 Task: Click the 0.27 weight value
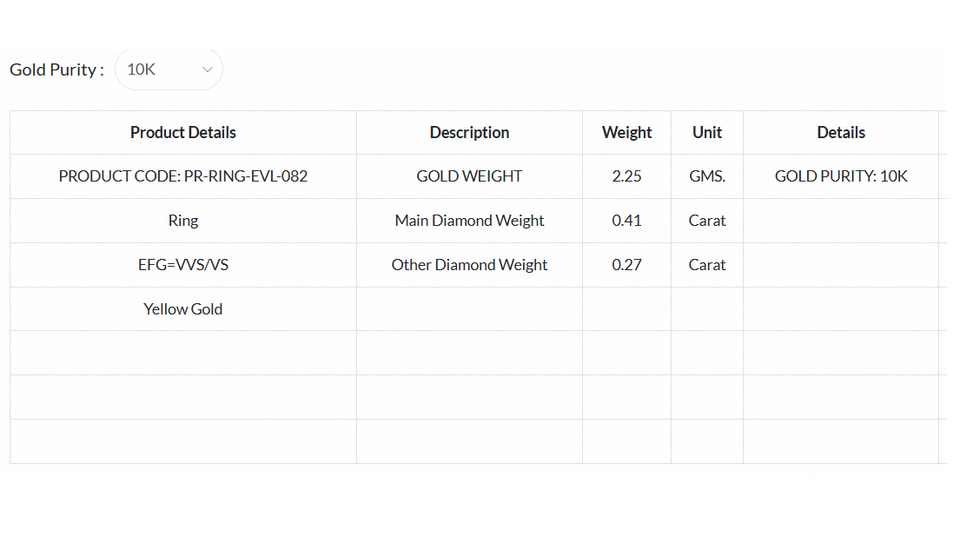(x=627, y=265)
